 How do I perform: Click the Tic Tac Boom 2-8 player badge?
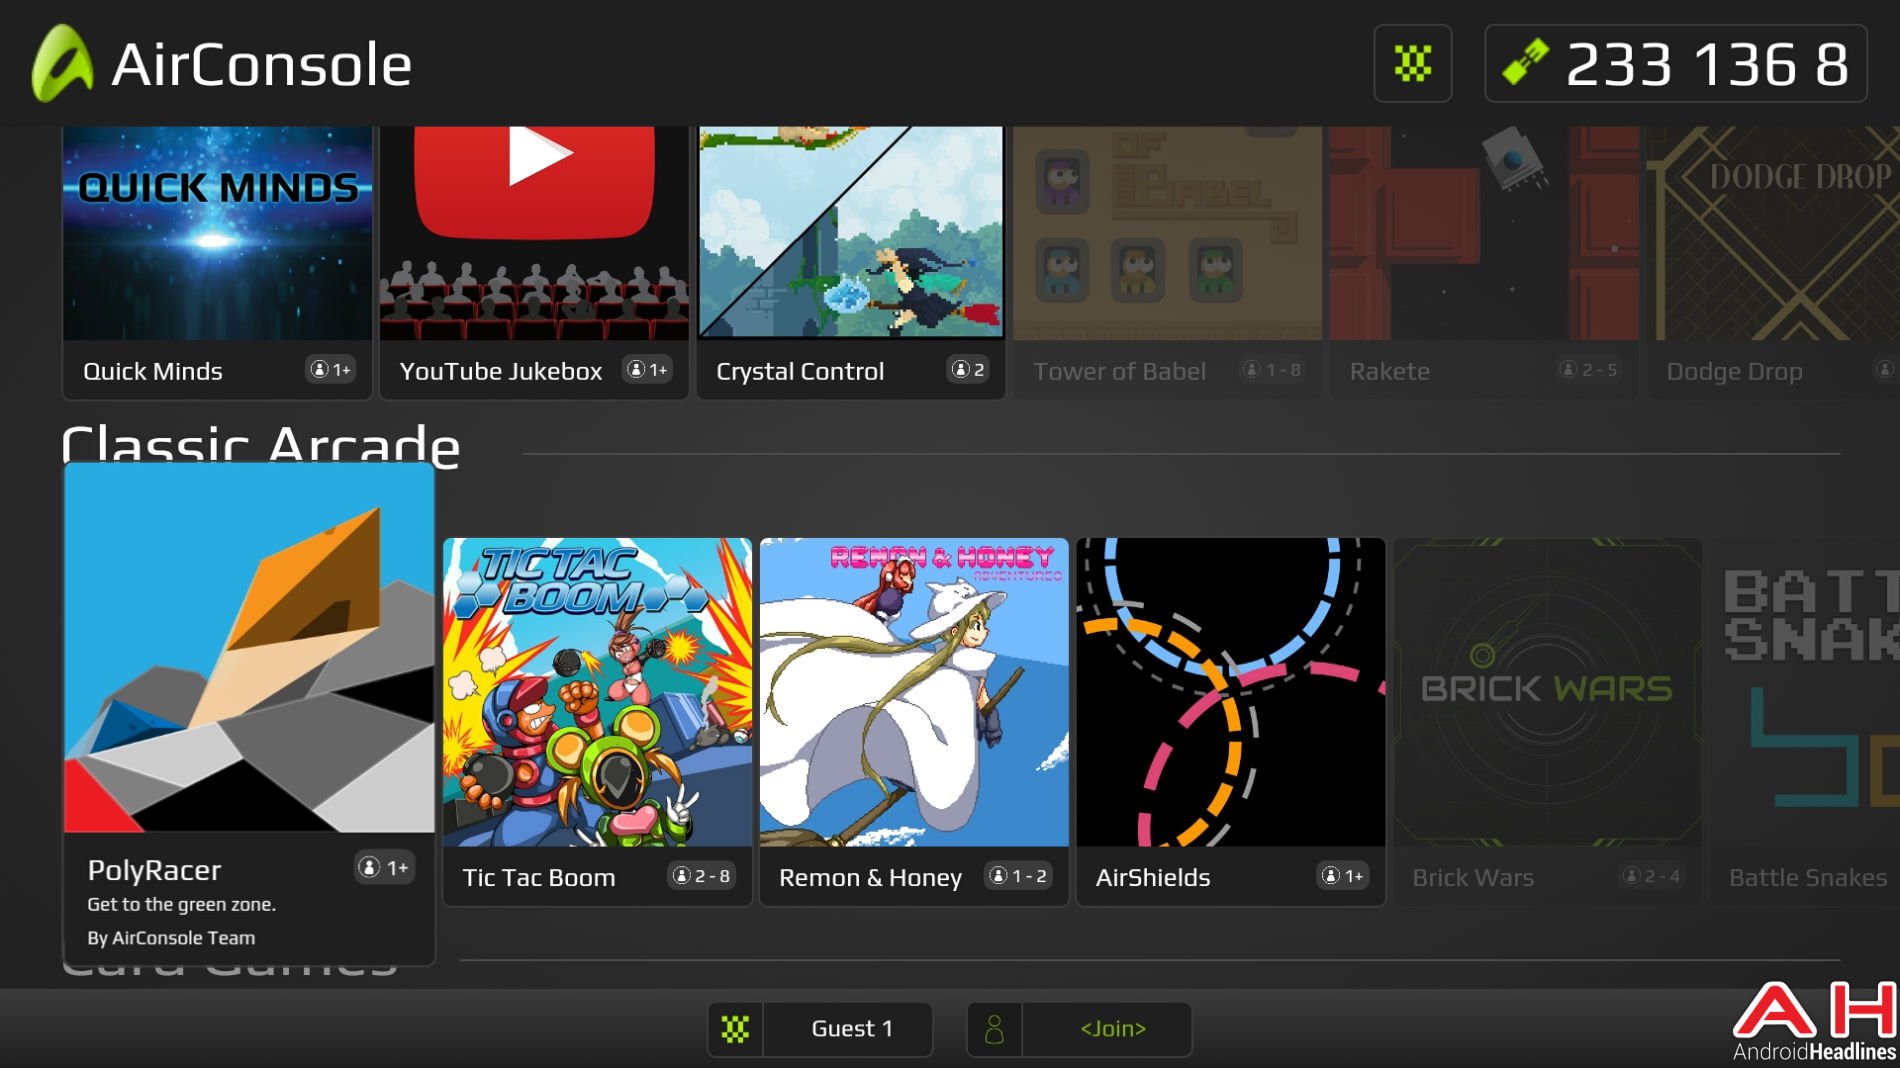[701, 876]
